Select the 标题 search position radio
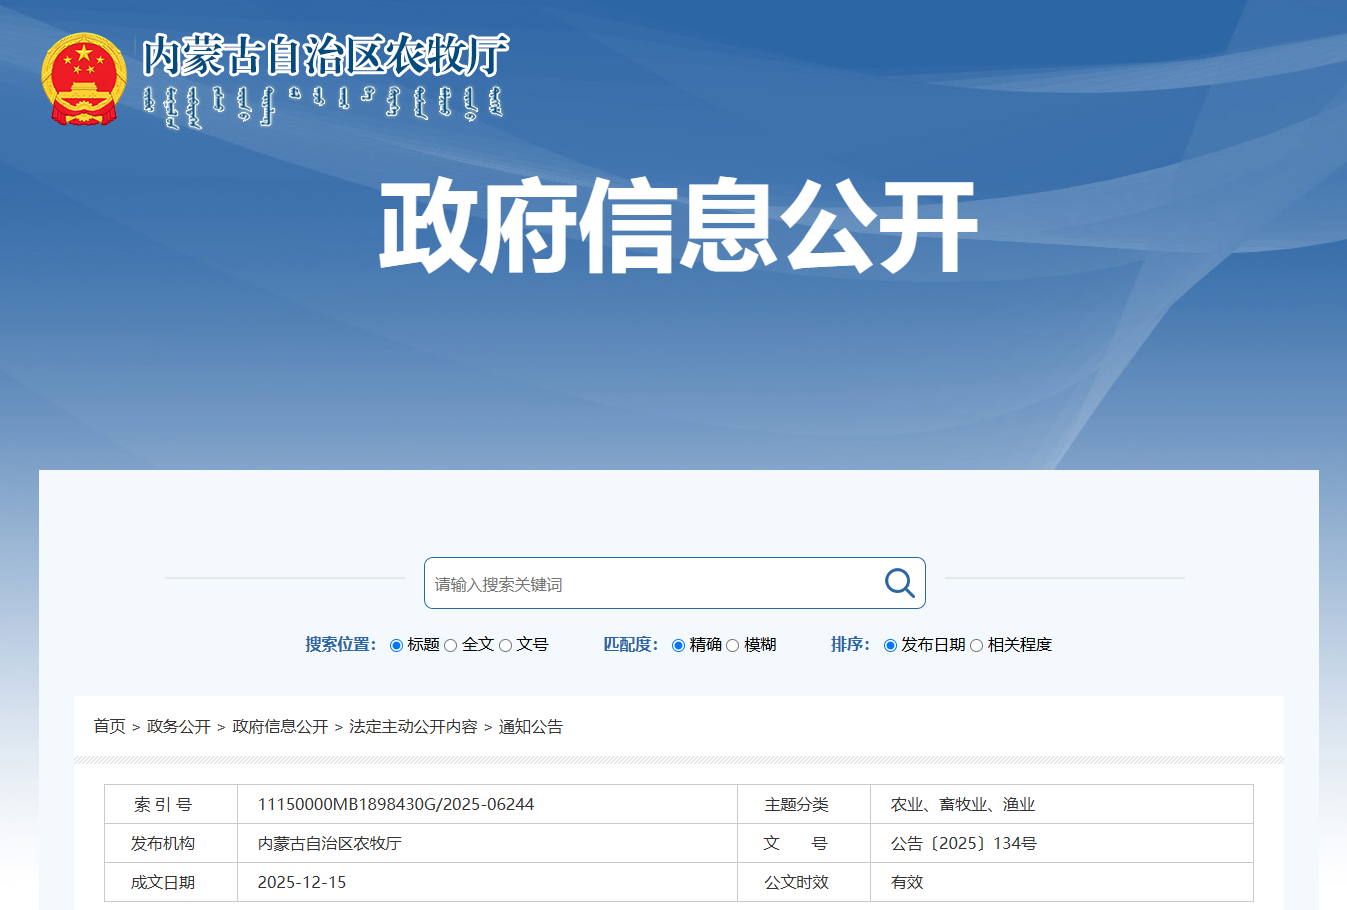The width and height of the screenshot is (1347, 910). point(397,645)
